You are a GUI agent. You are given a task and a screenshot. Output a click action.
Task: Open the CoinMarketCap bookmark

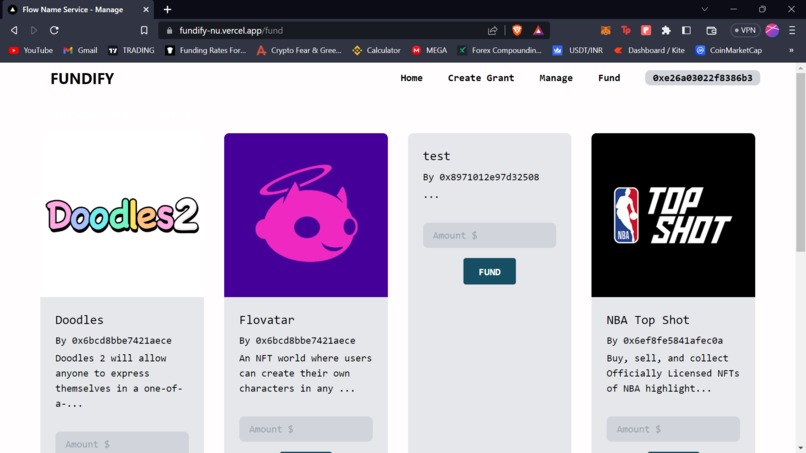(729, 50)
